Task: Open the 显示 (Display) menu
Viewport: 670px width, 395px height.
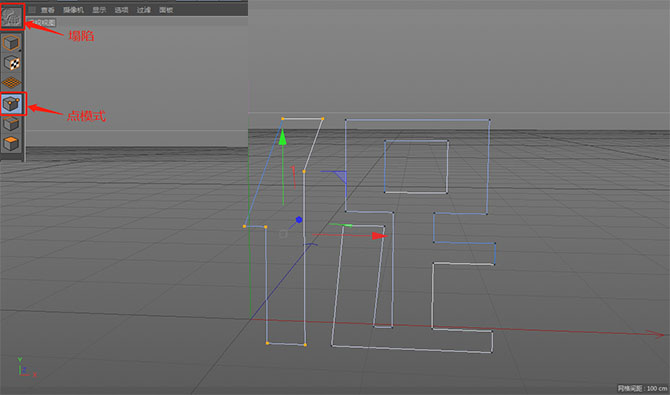Action: click(x=99, y=10)
